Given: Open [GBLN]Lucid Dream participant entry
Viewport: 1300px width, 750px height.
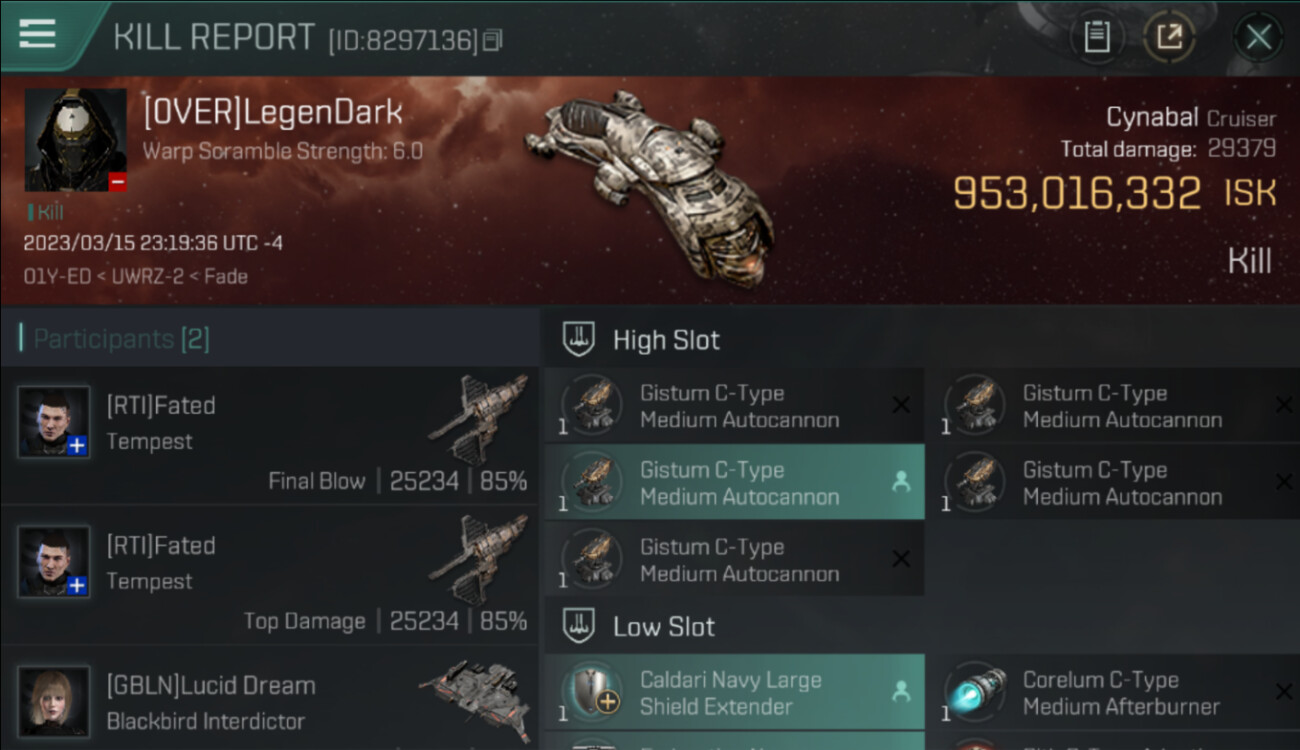Looking at the screenshot, I should [x=270, y=699].
